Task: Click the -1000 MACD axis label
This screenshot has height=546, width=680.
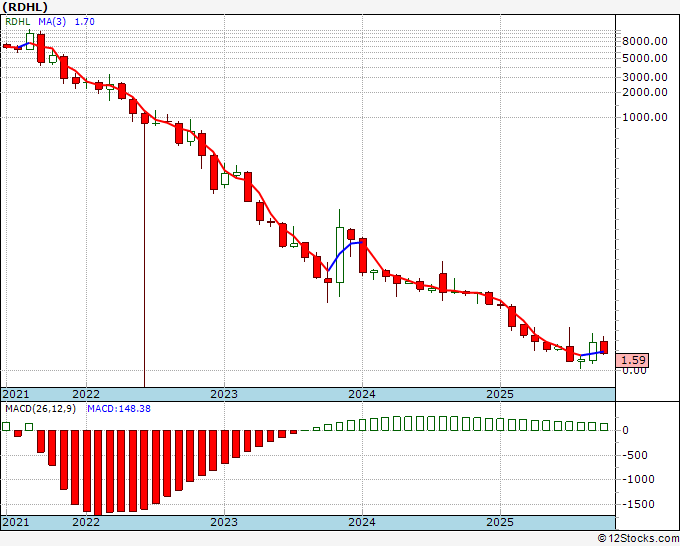Action: tap(638, 479)
